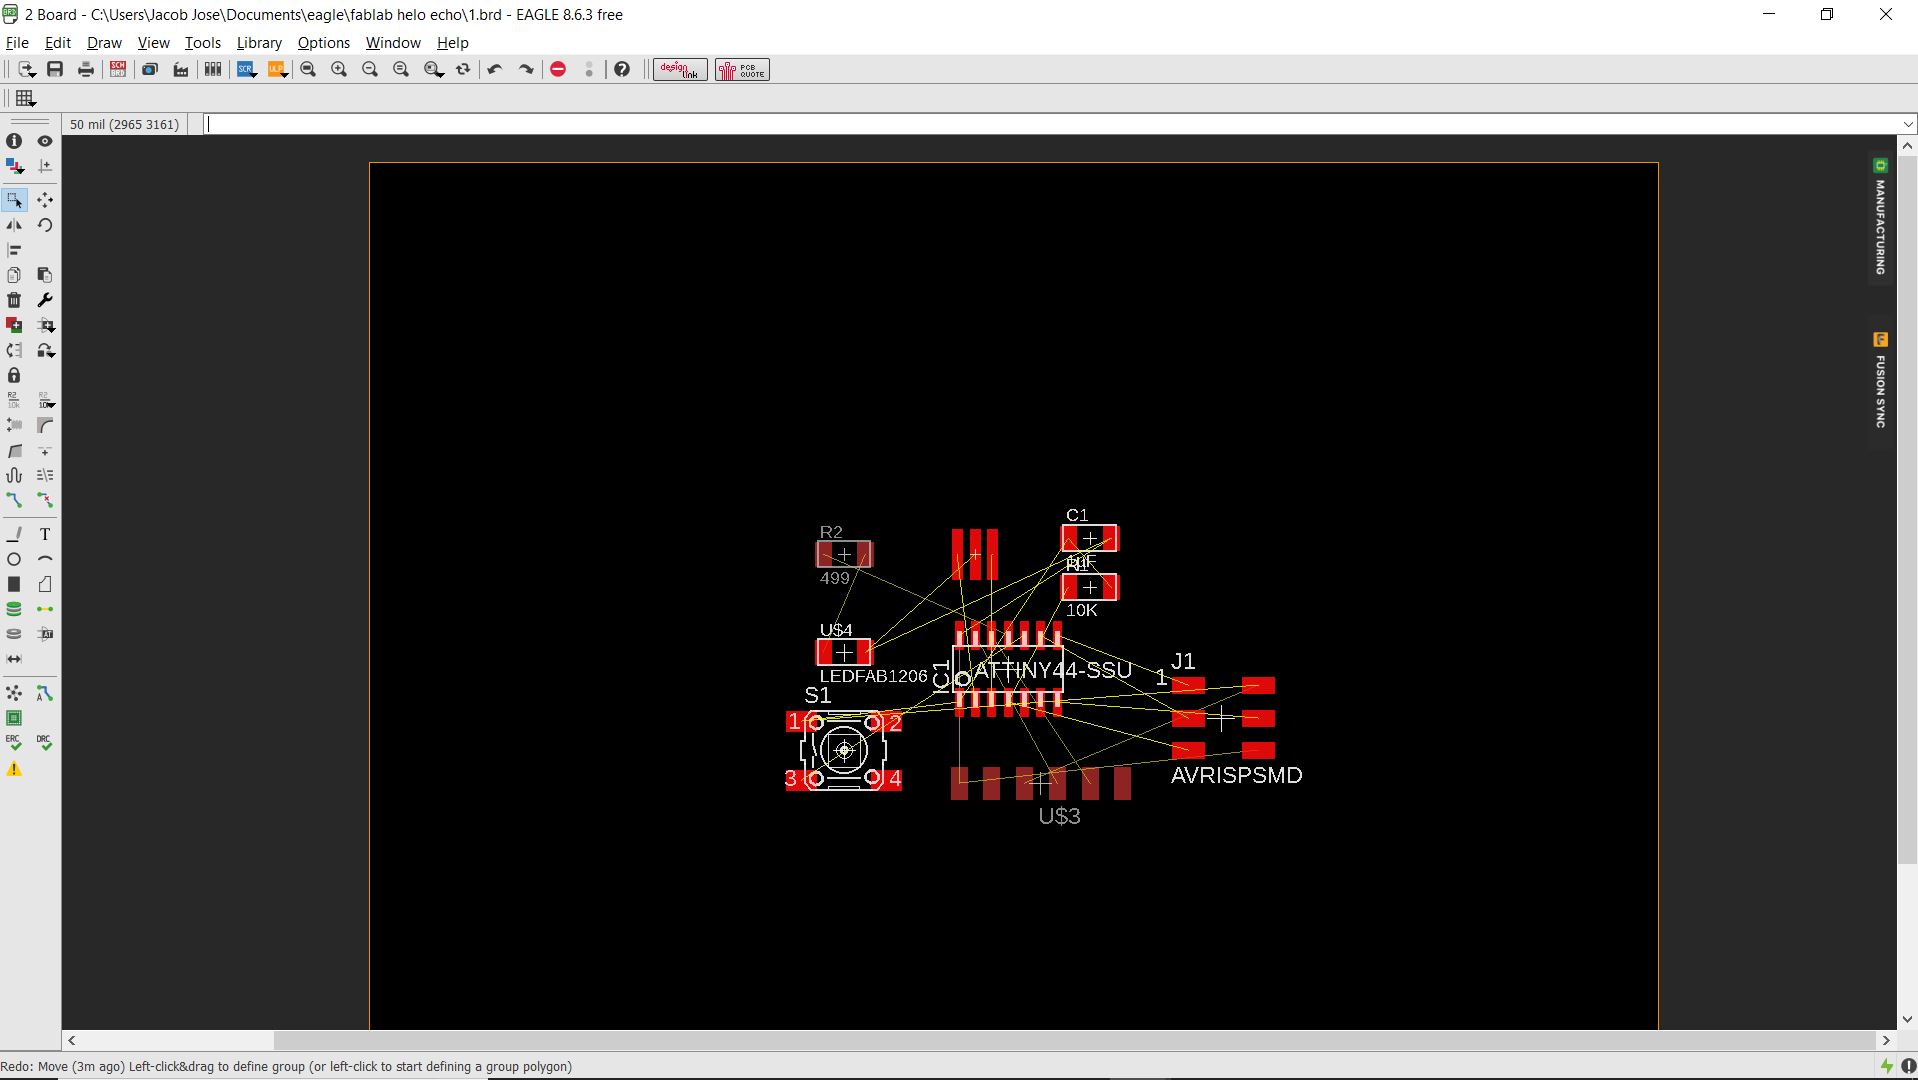Open the Edit menu
Image resolution: width=1918 pixels, height=1080 pixels.
pos(58,43)
